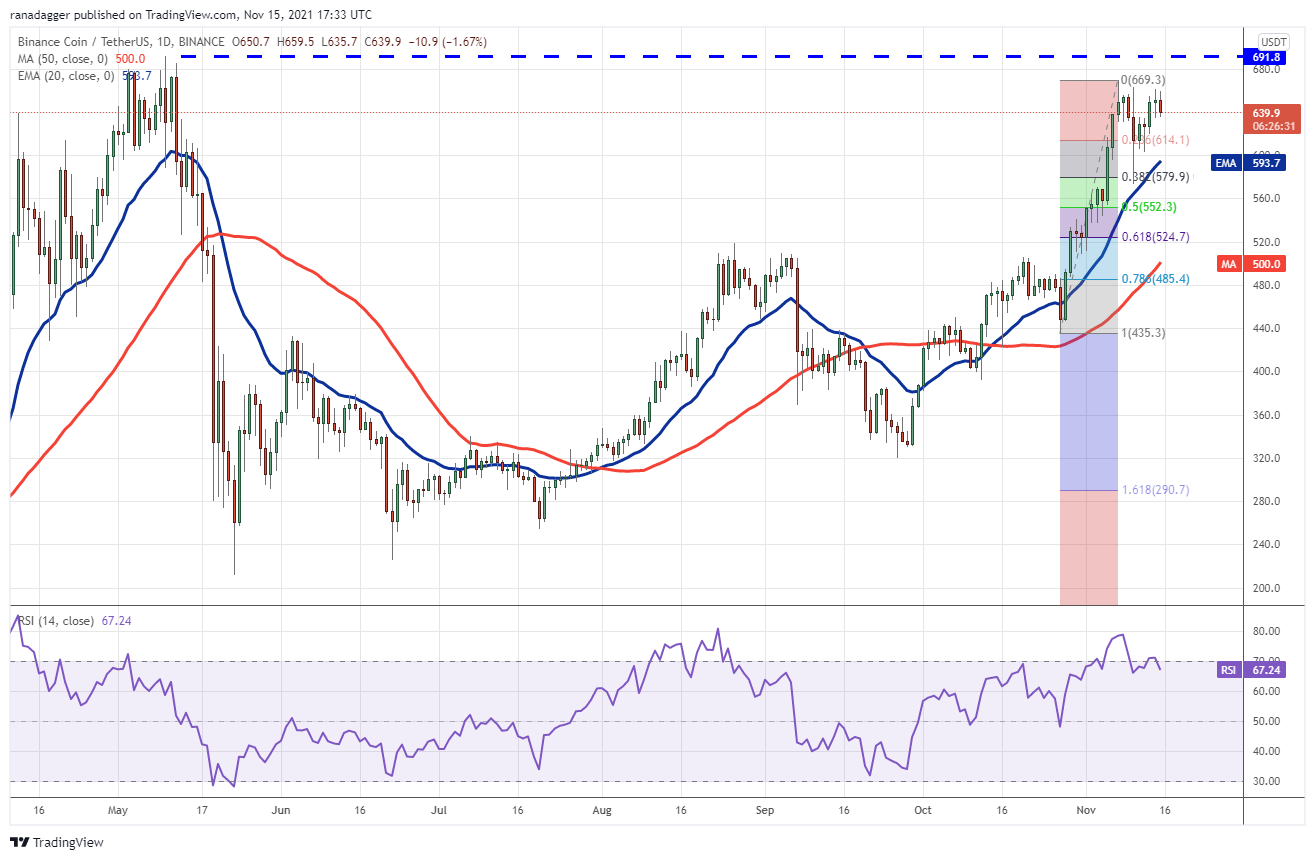Select the Aug label on time axis
The image size is (1315, 860).
click(601, 810)
